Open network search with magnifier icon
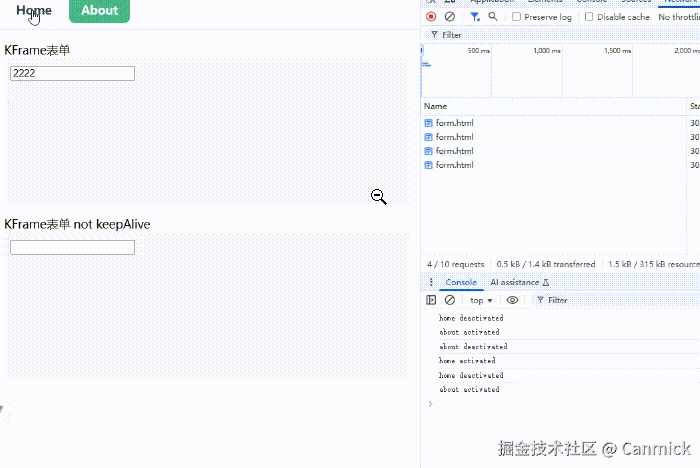The height and width of the screenshot is (468, 700). click(x=493, y=17)
